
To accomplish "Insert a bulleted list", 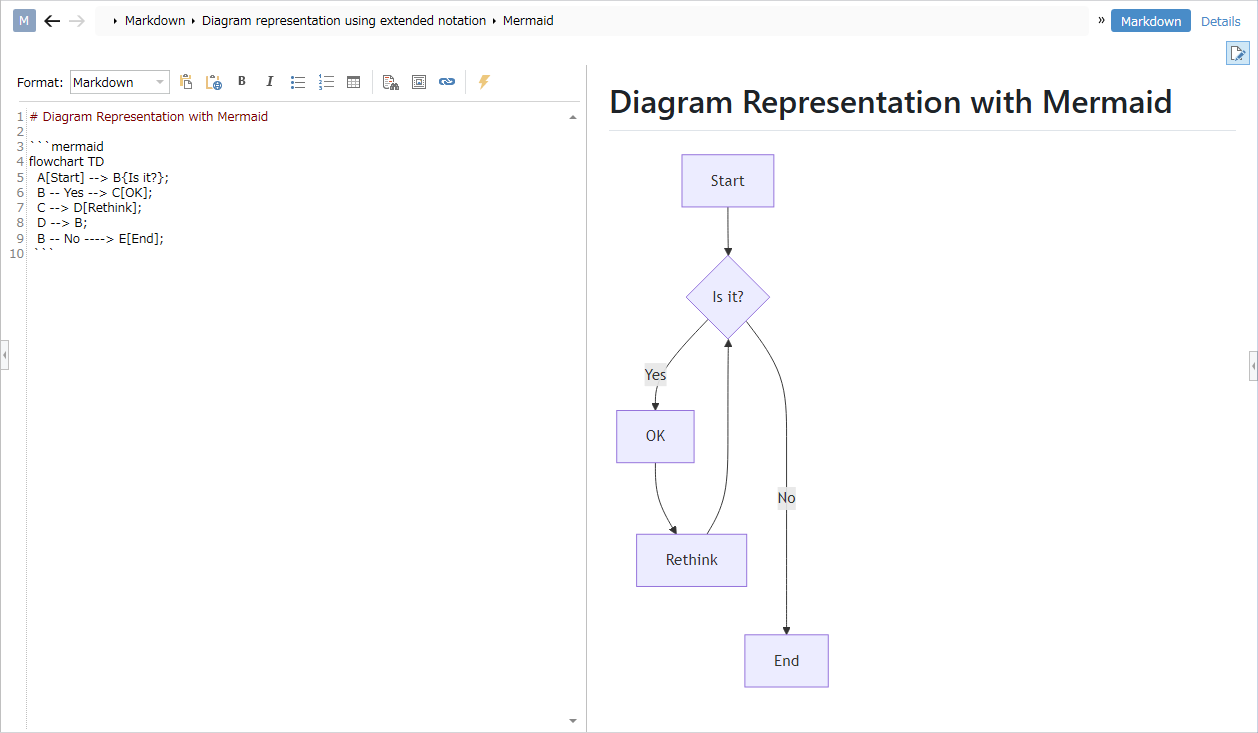I will [x=297, y=82].
